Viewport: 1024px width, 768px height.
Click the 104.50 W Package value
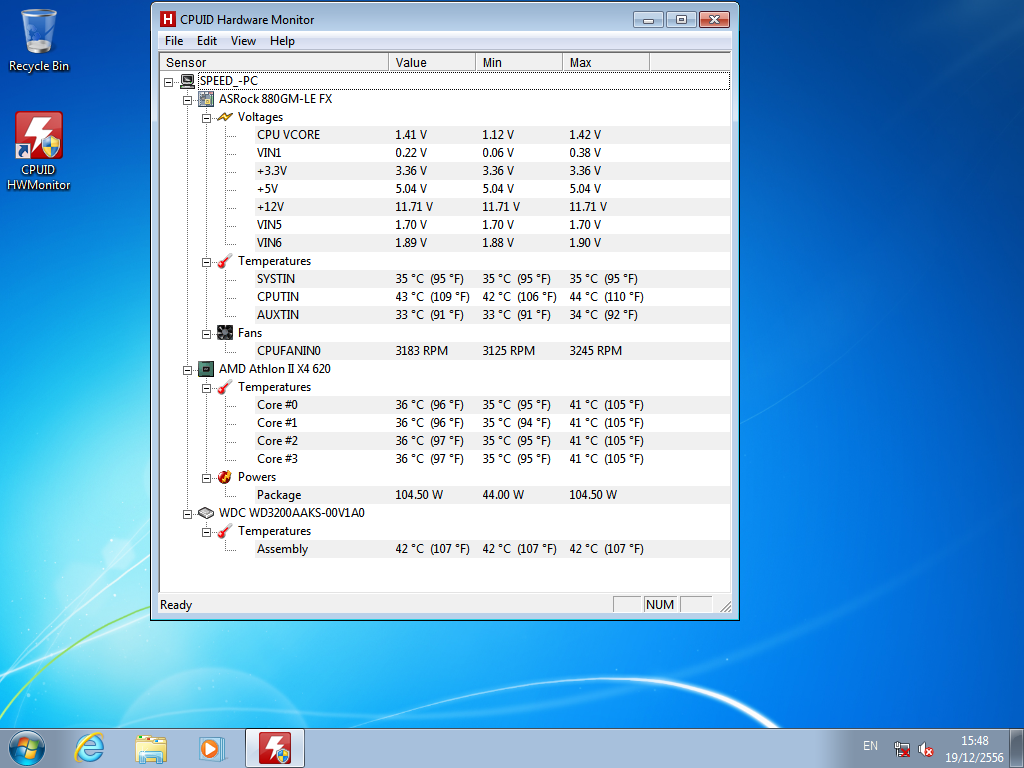tap(419, 495)
